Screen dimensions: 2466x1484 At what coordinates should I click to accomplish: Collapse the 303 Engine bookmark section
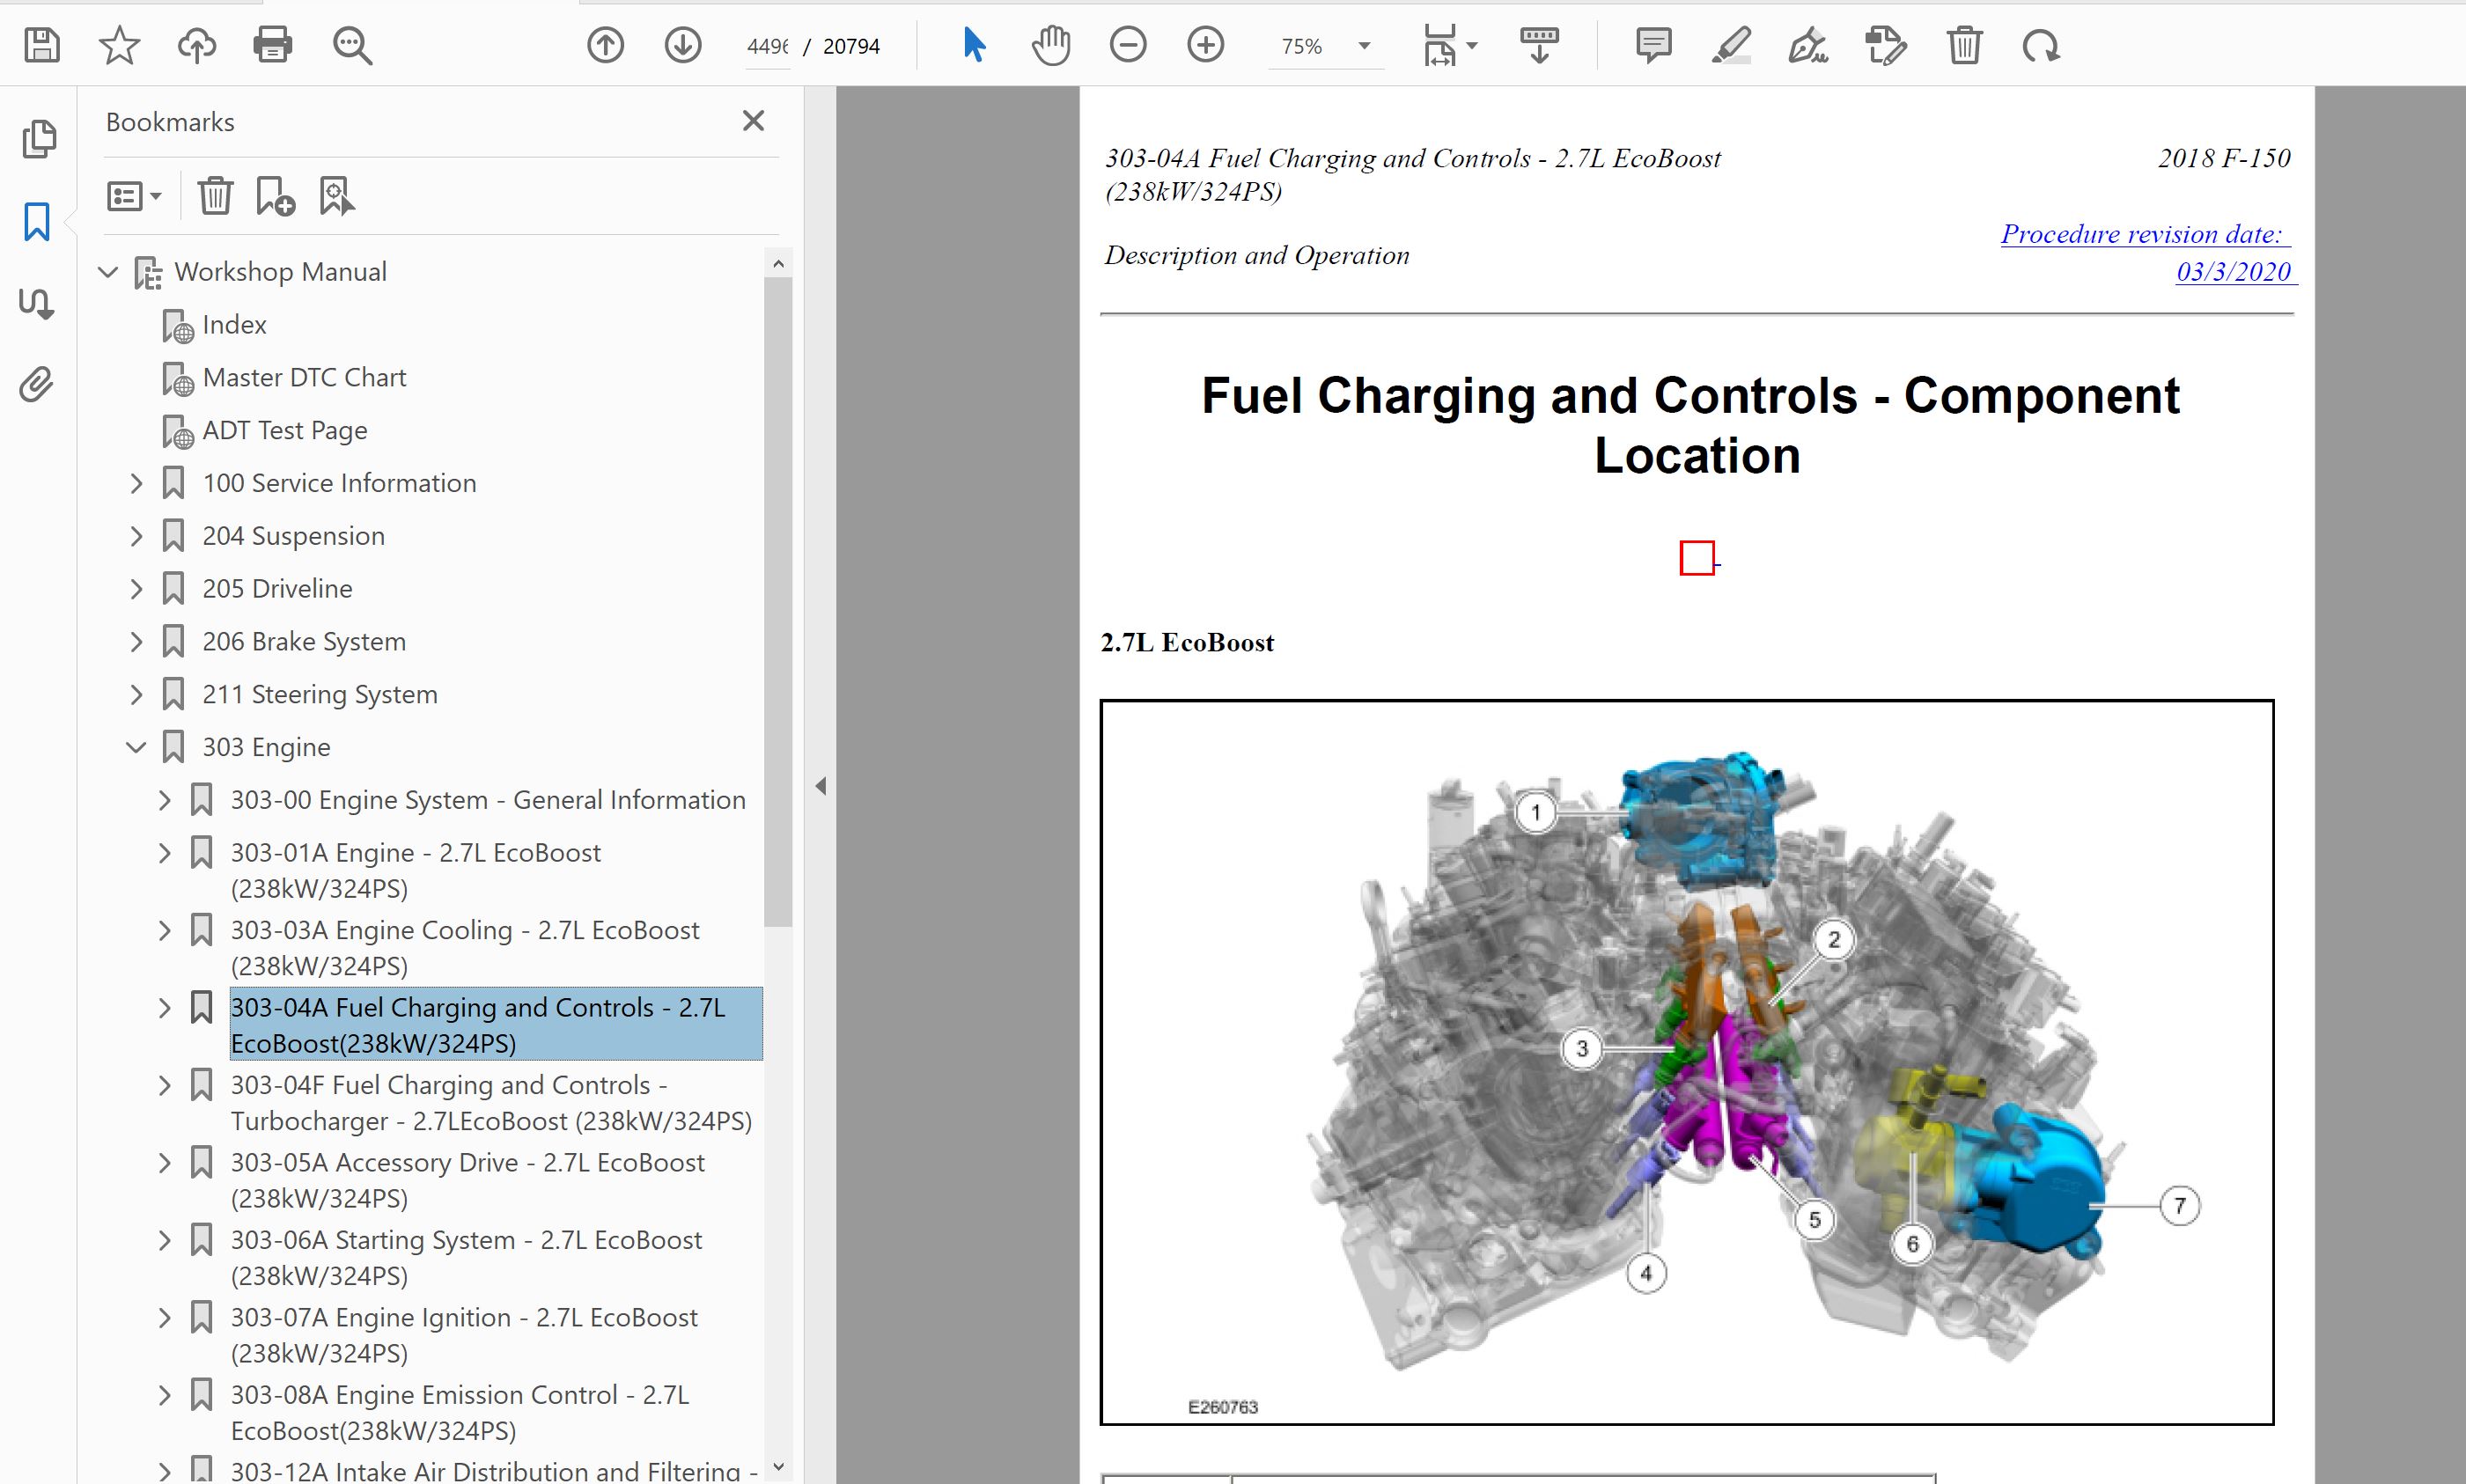pos(137,748)
